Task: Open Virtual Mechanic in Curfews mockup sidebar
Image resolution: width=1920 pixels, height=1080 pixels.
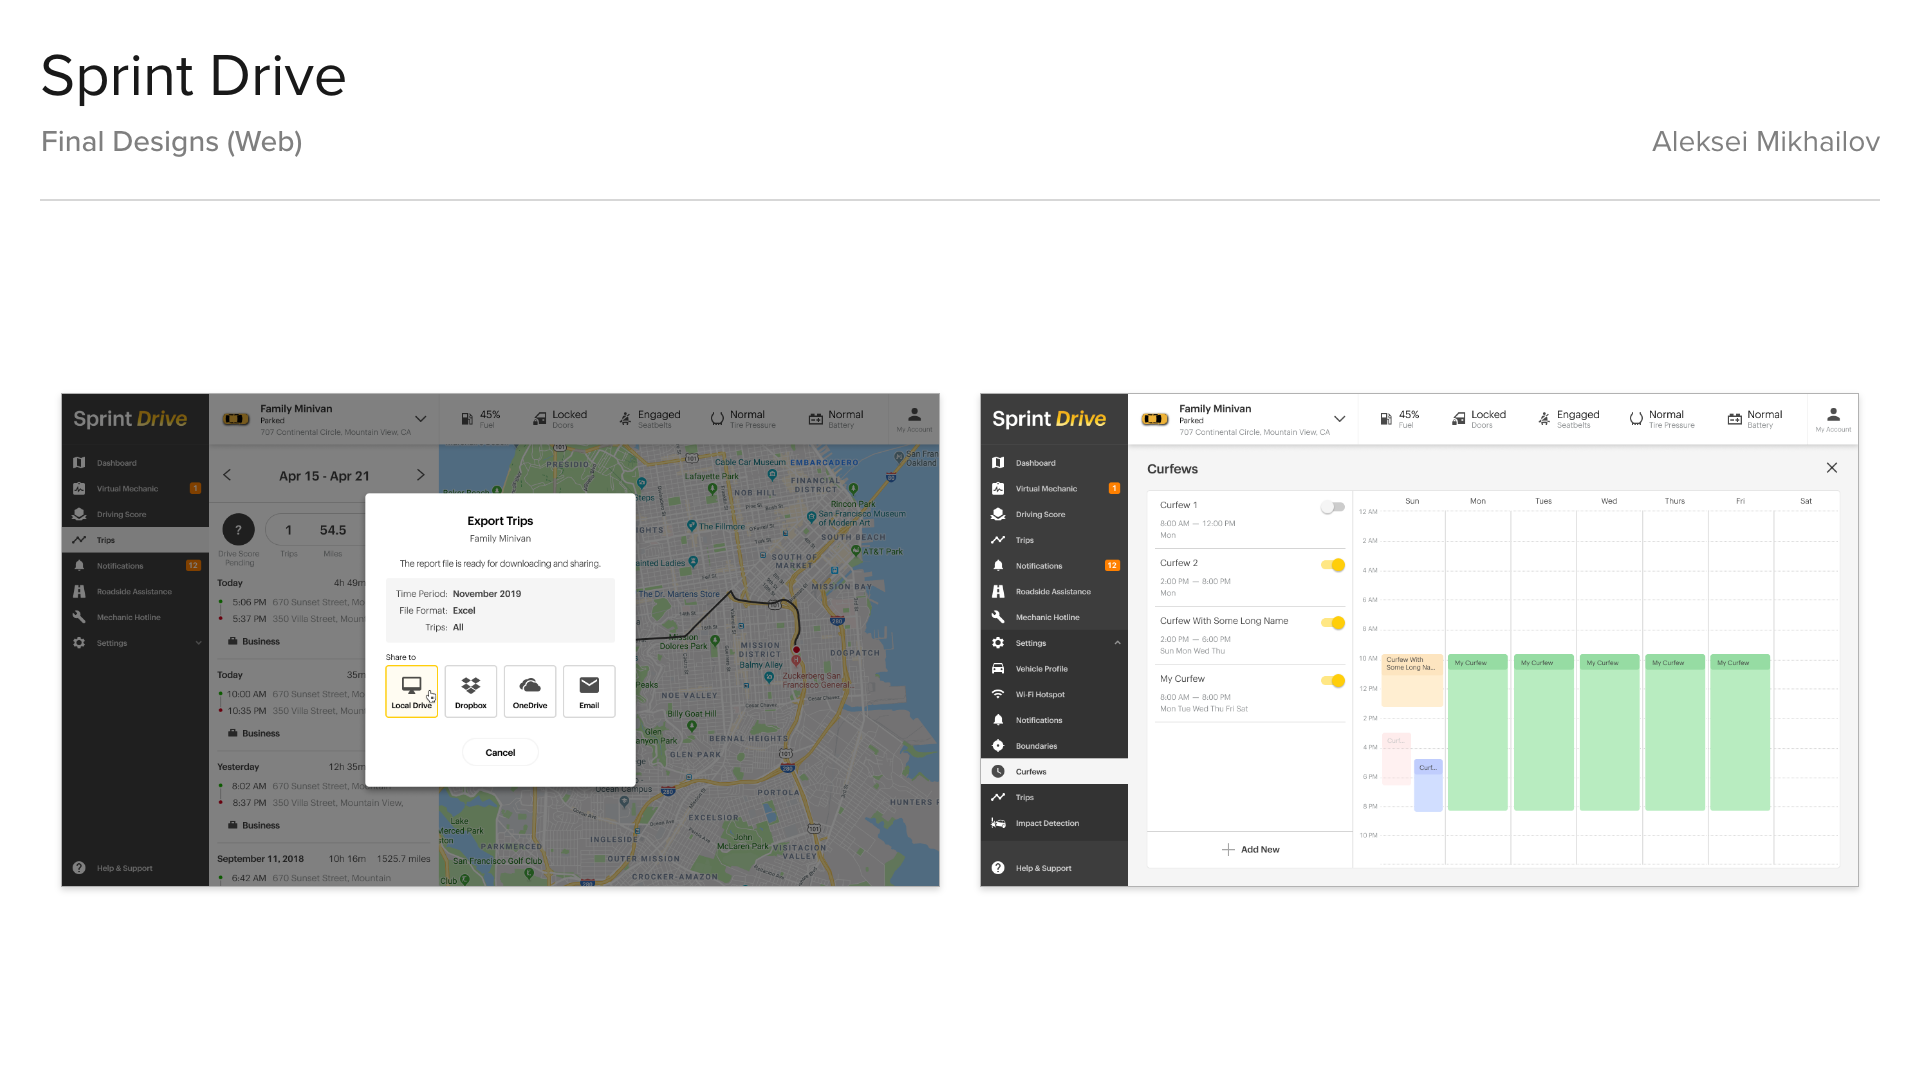Action: pos(1054,489)
